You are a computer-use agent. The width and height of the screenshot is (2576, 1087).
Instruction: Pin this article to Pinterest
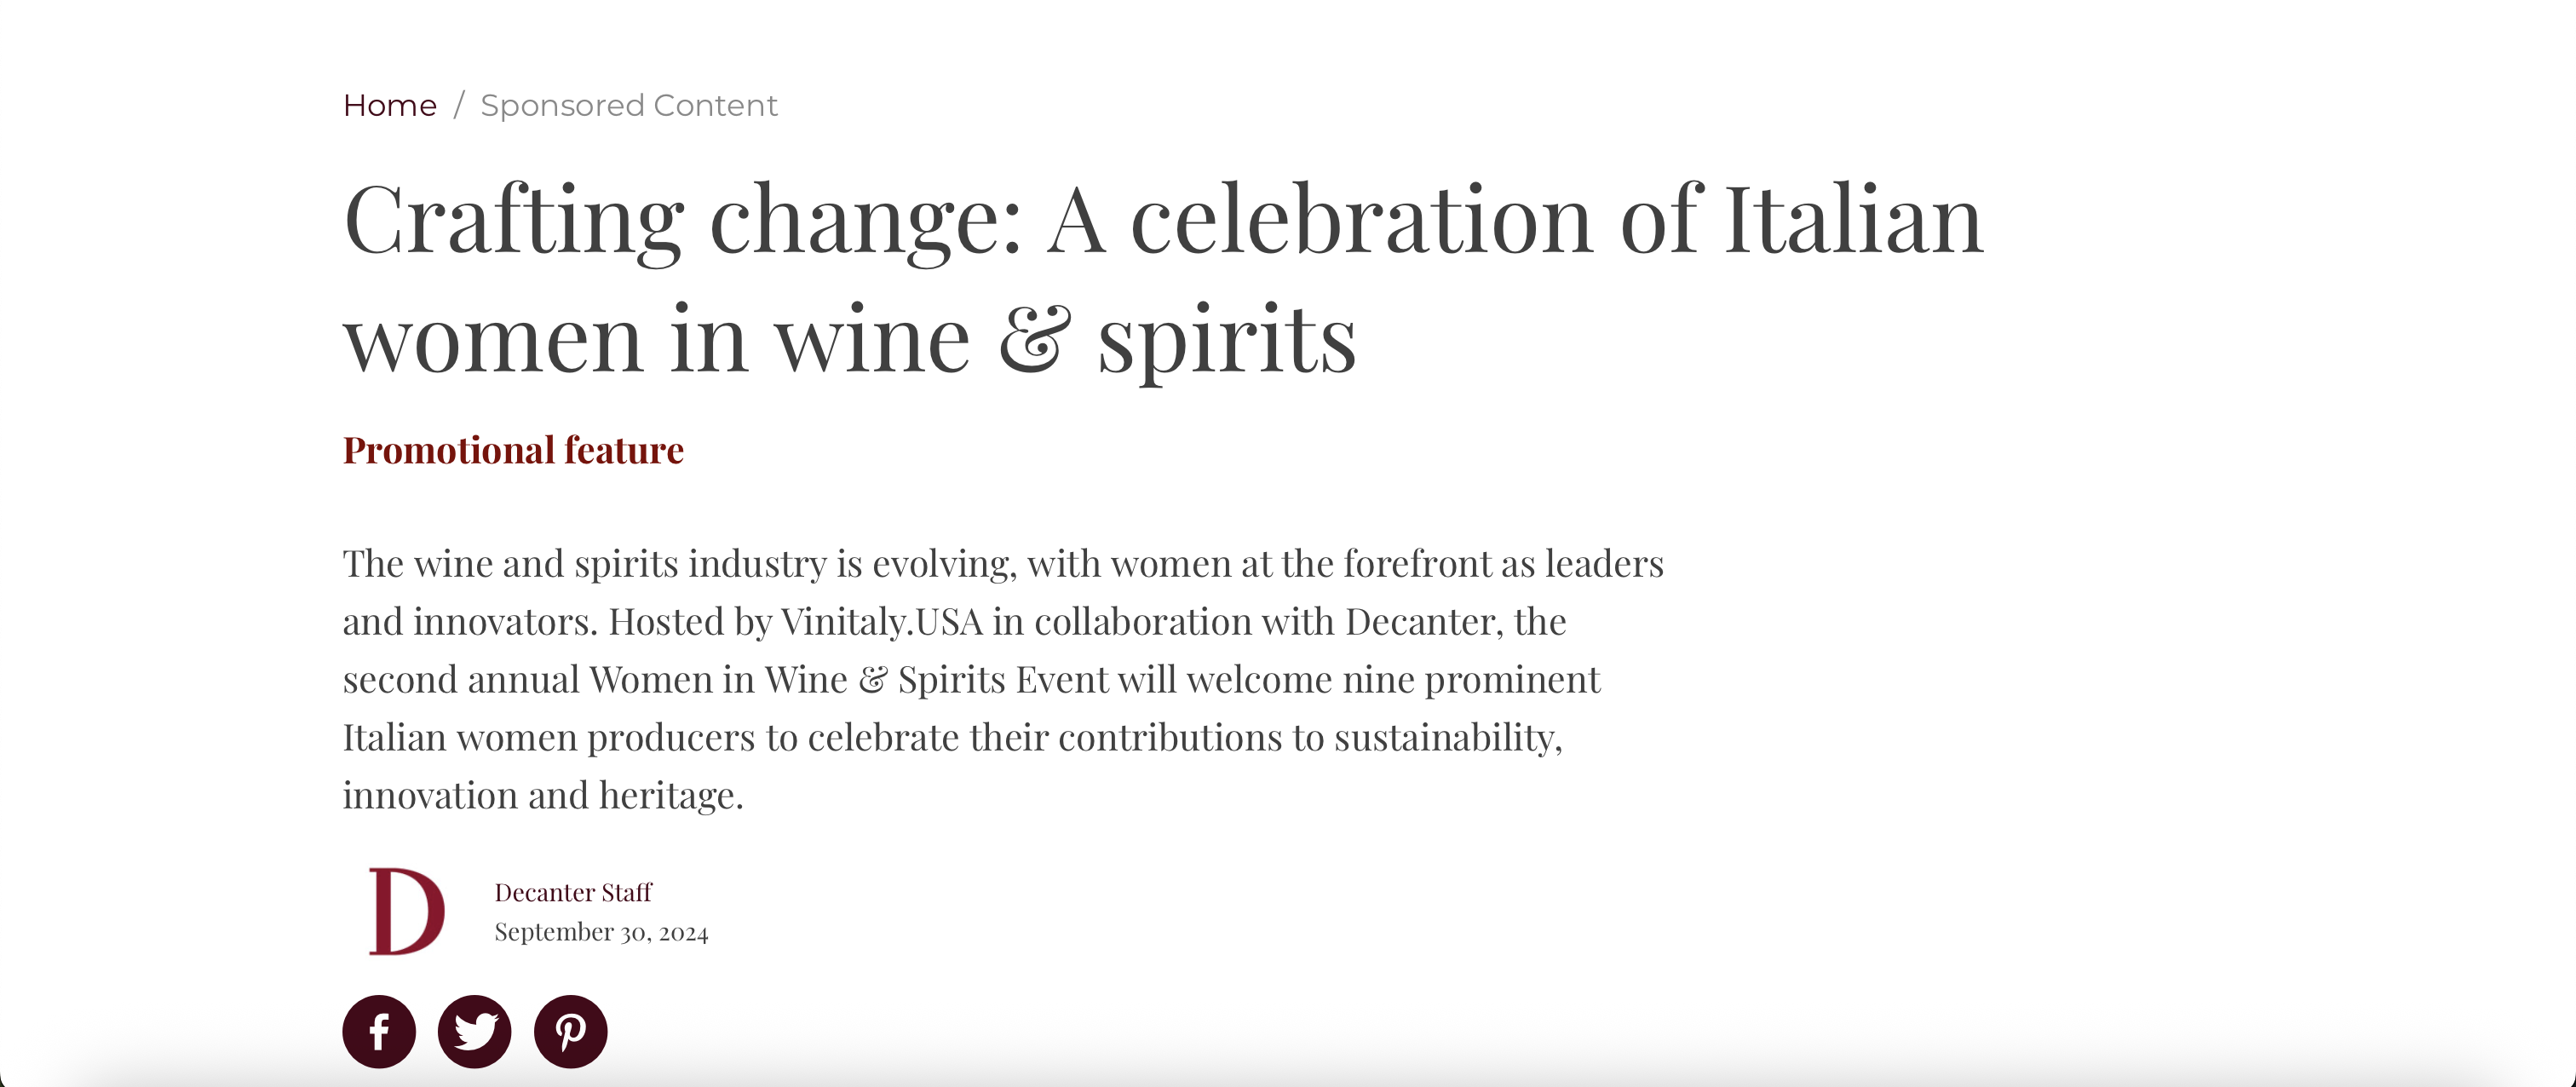570,1031
